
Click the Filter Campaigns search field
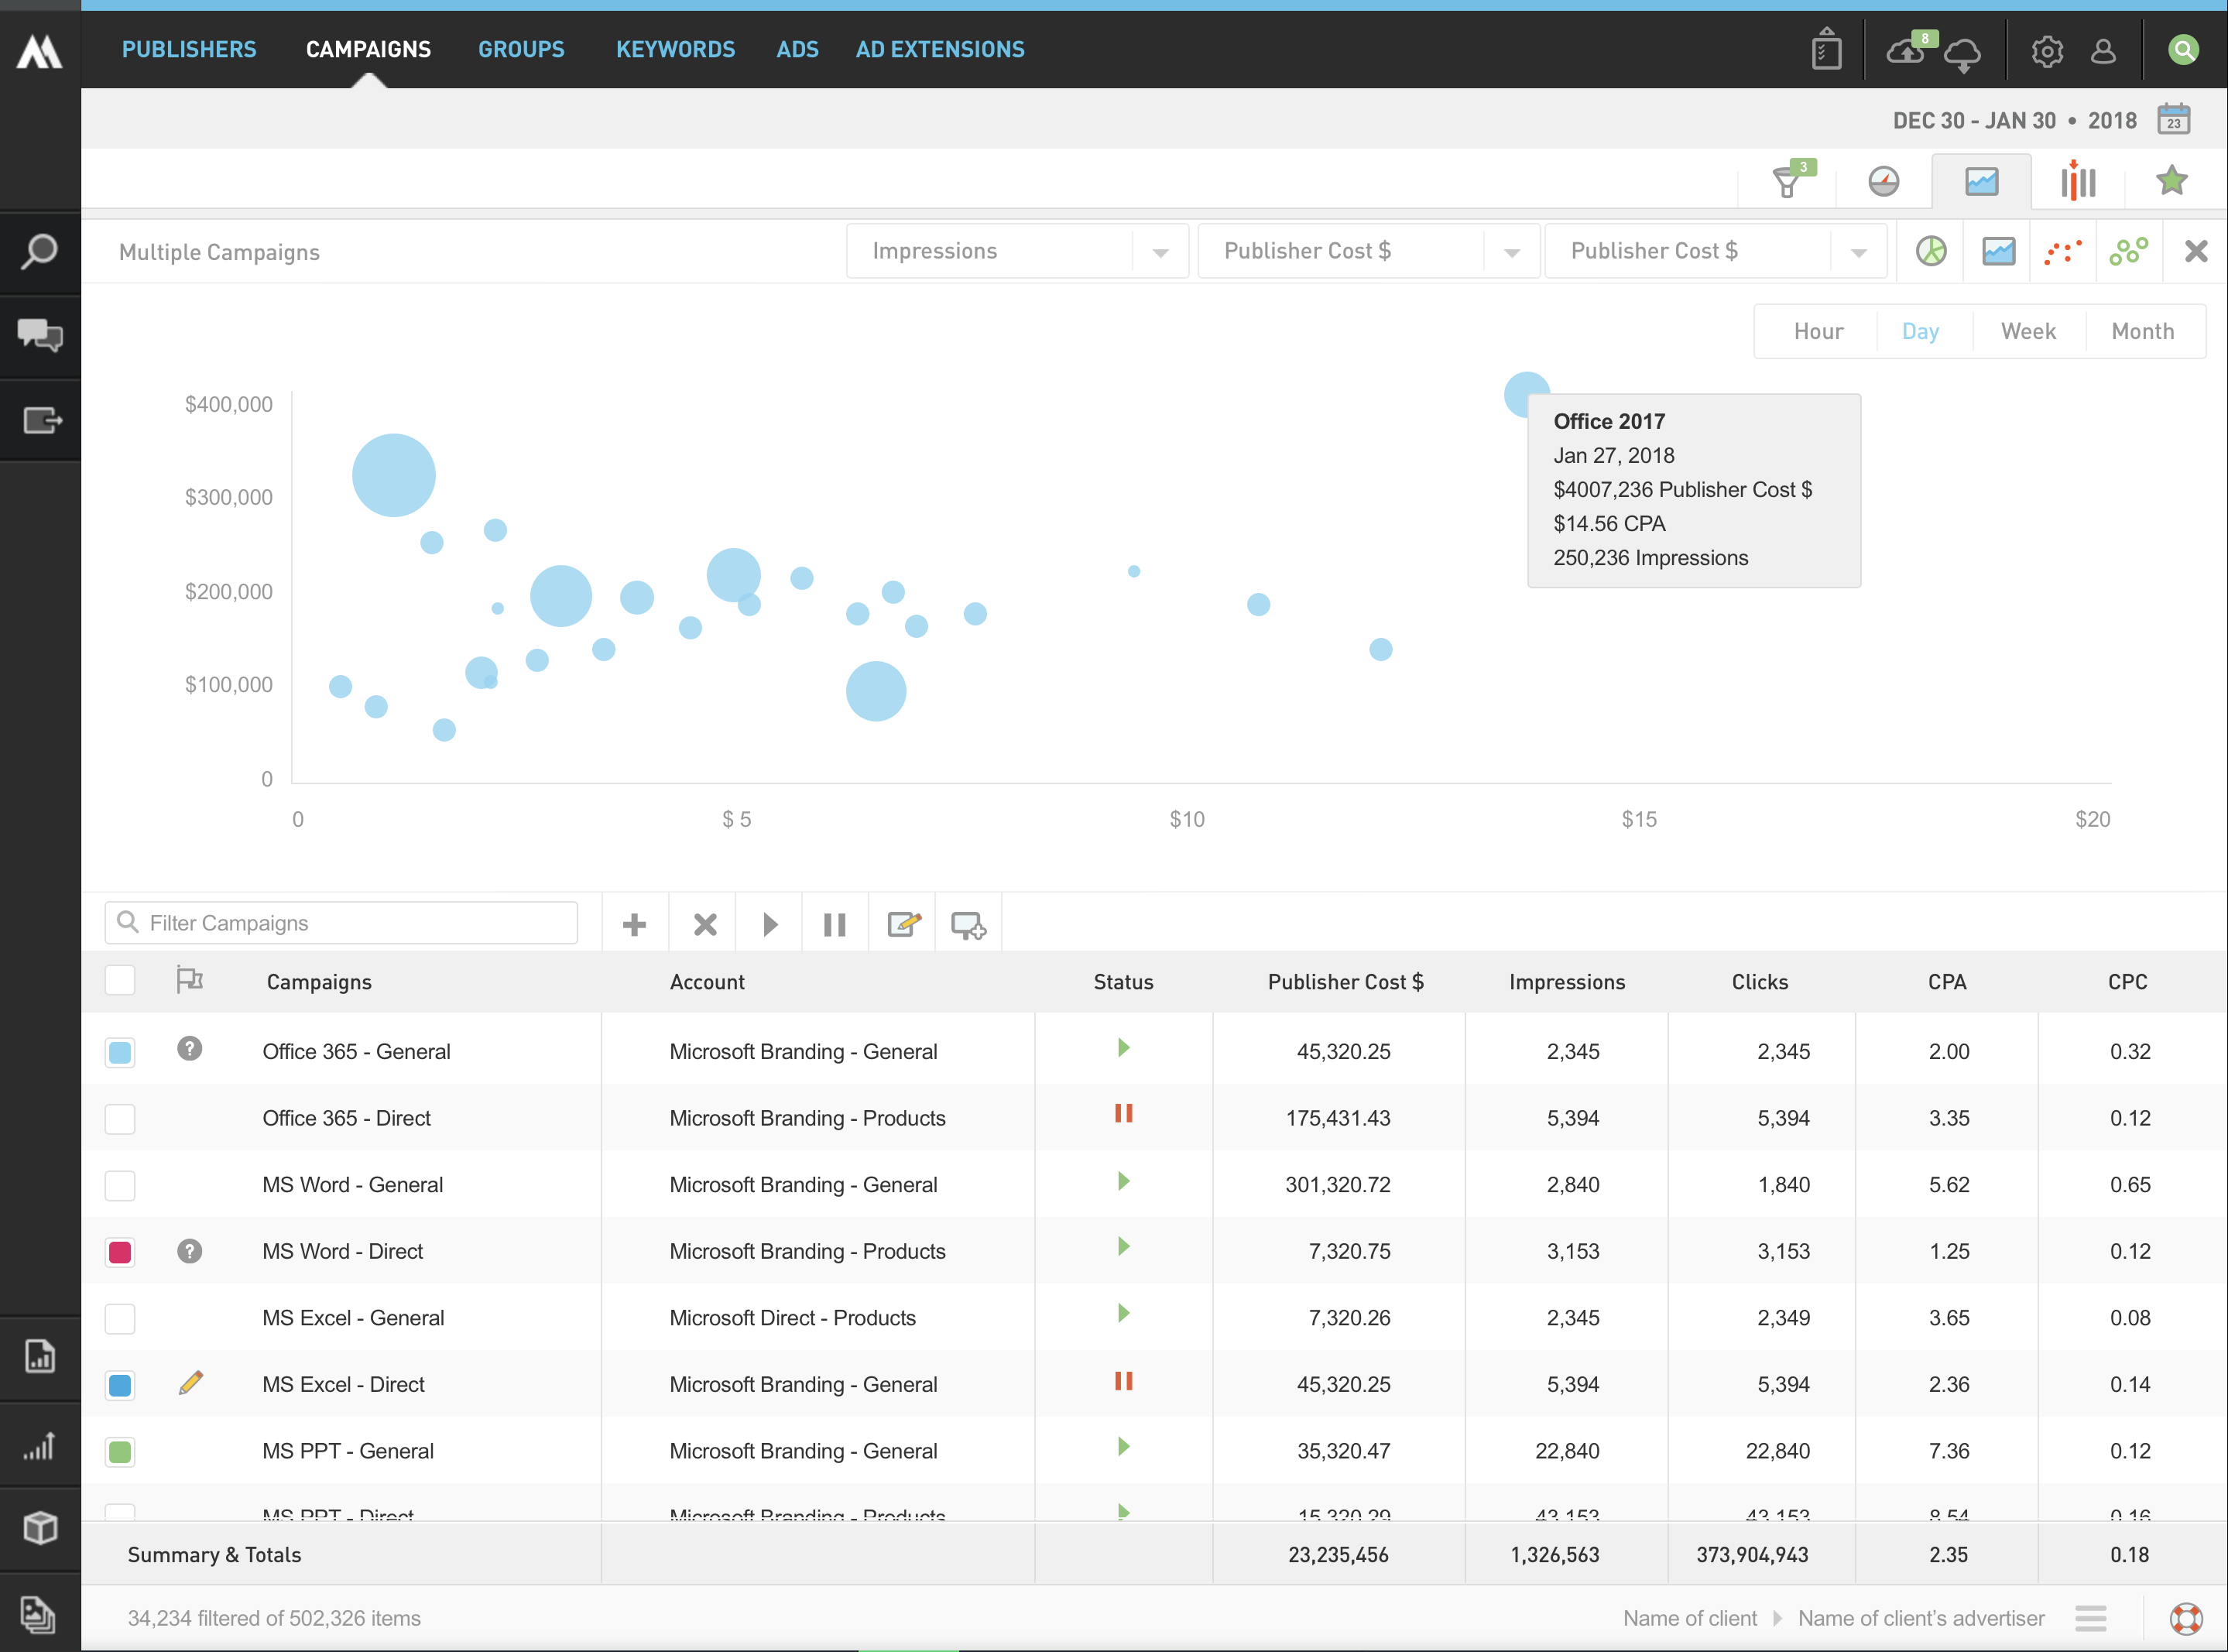coord(355,923)
